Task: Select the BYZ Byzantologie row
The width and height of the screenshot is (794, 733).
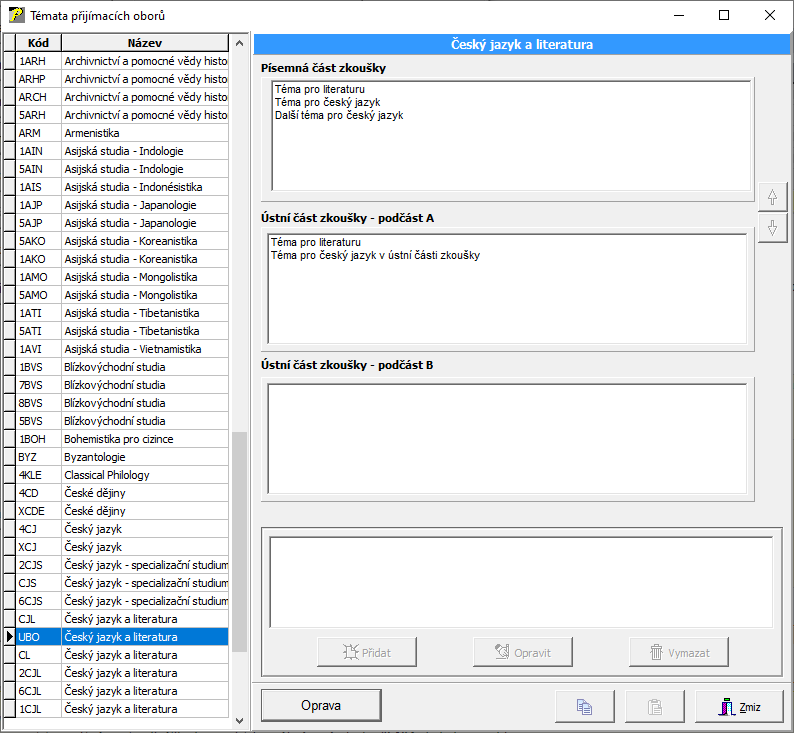Action: click(x=122, y=457)
